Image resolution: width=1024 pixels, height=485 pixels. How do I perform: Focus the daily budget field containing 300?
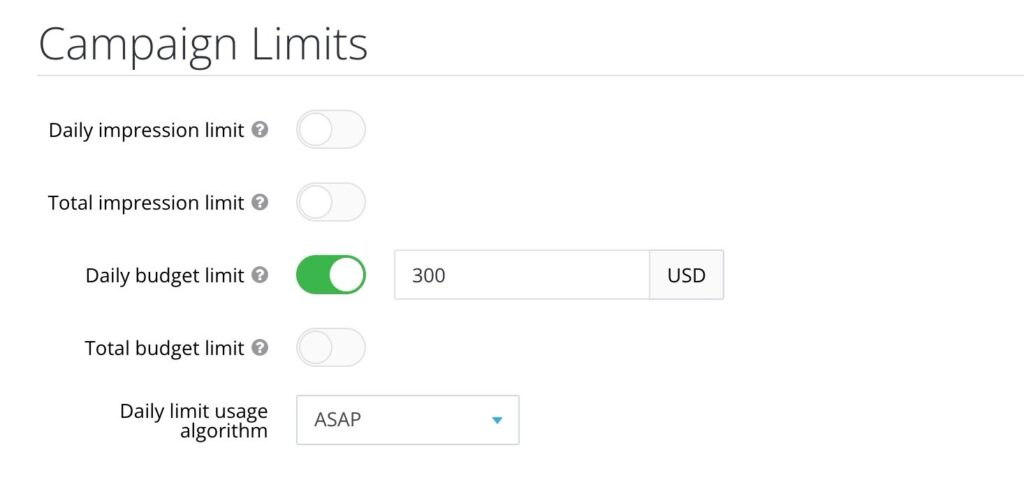522,275
